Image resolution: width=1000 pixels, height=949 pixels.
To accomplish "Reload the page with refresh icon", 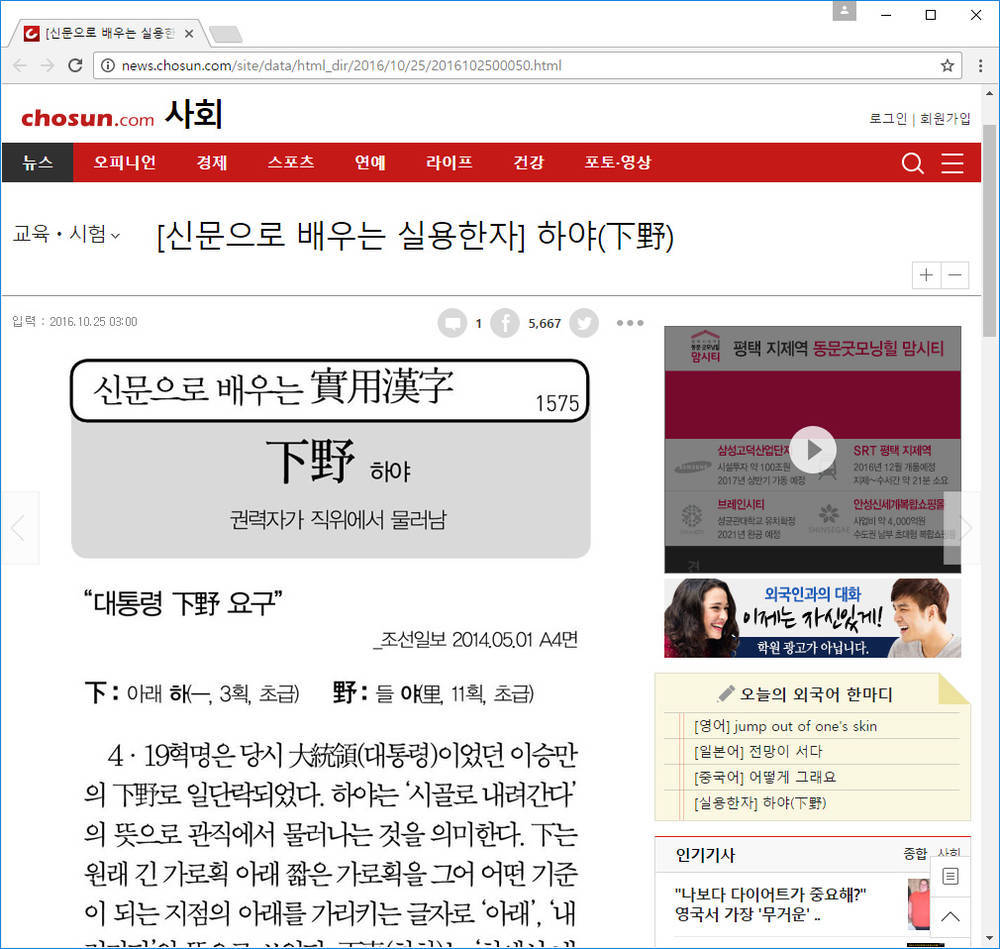I will click(75, 66).
